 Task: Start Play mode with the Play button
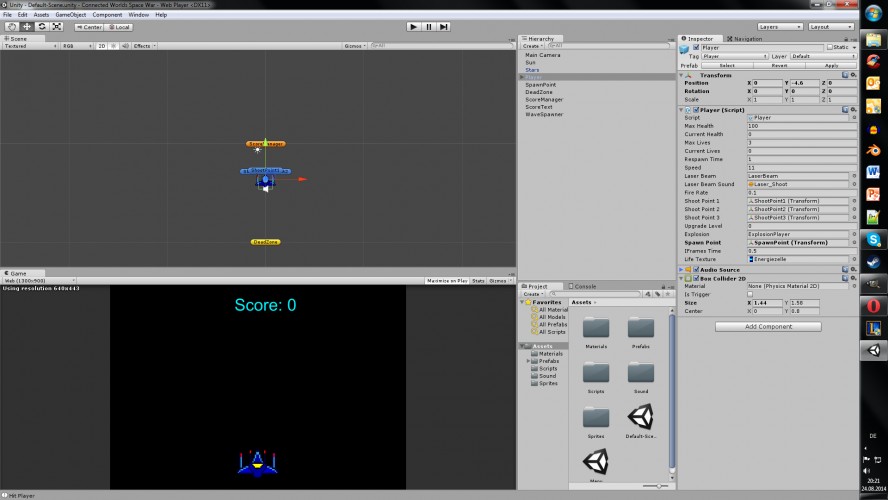click(x=413, y=27)
